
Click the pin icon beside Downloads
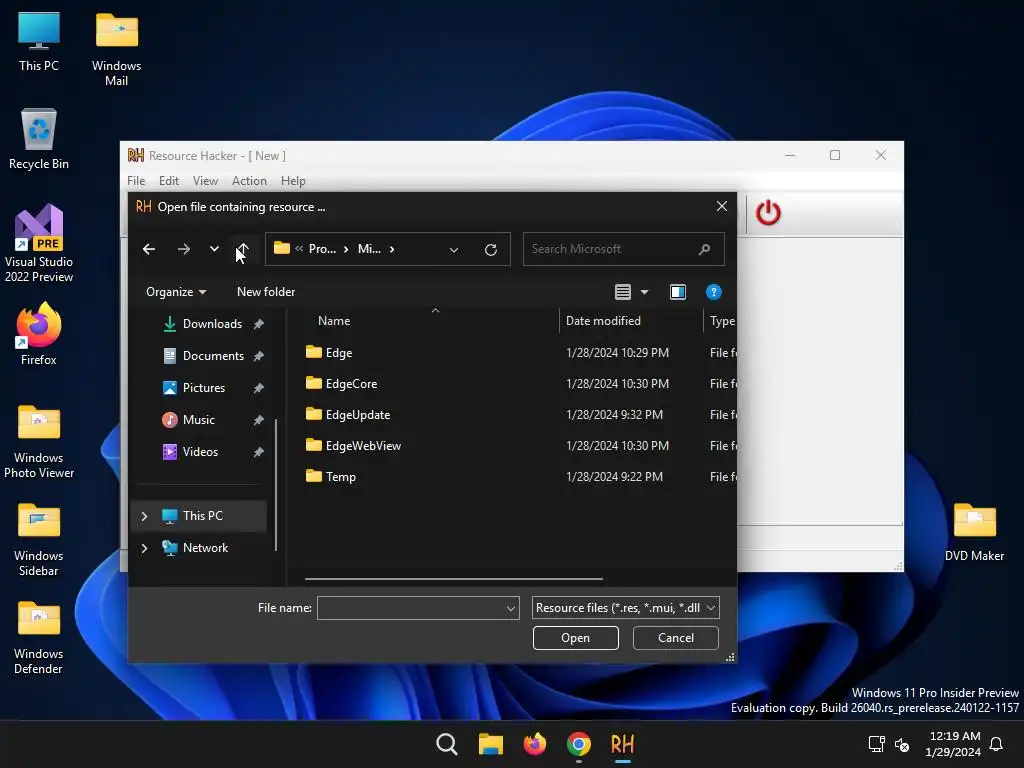click(x=259, y=324)
